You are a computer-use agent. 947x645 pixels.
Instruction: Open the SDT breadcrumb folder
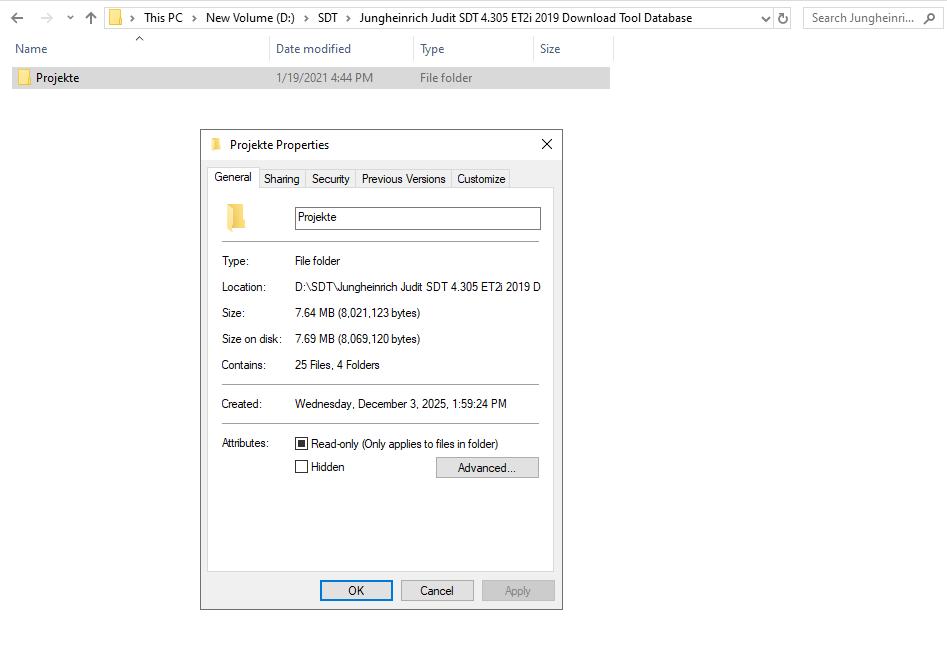[327, 18]
